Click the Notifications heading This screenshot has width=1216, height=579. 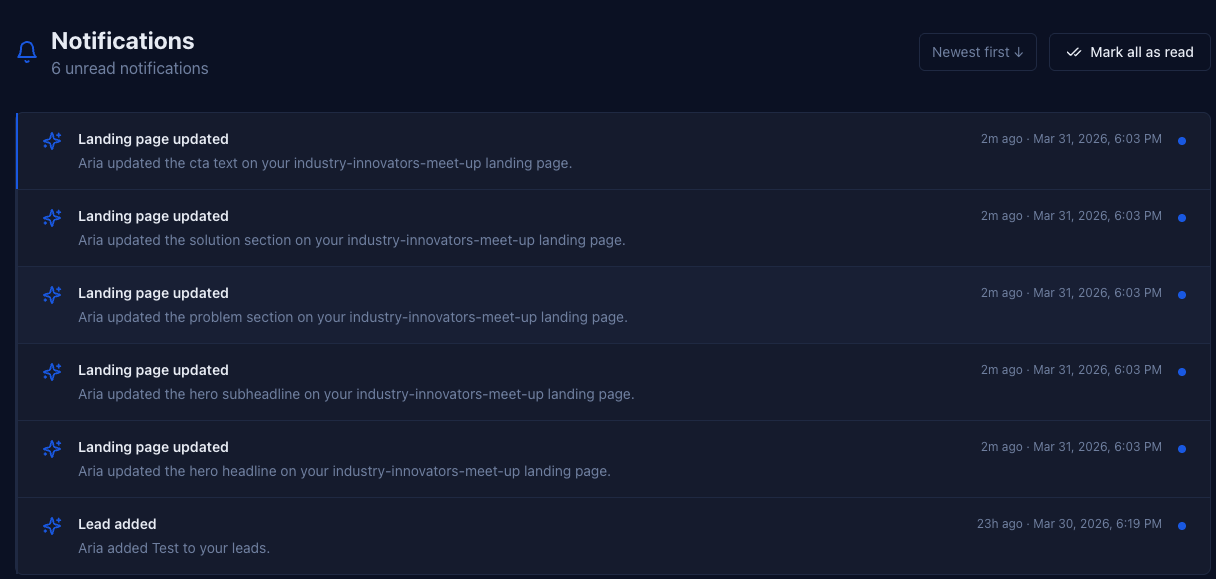tap(122, 41)
